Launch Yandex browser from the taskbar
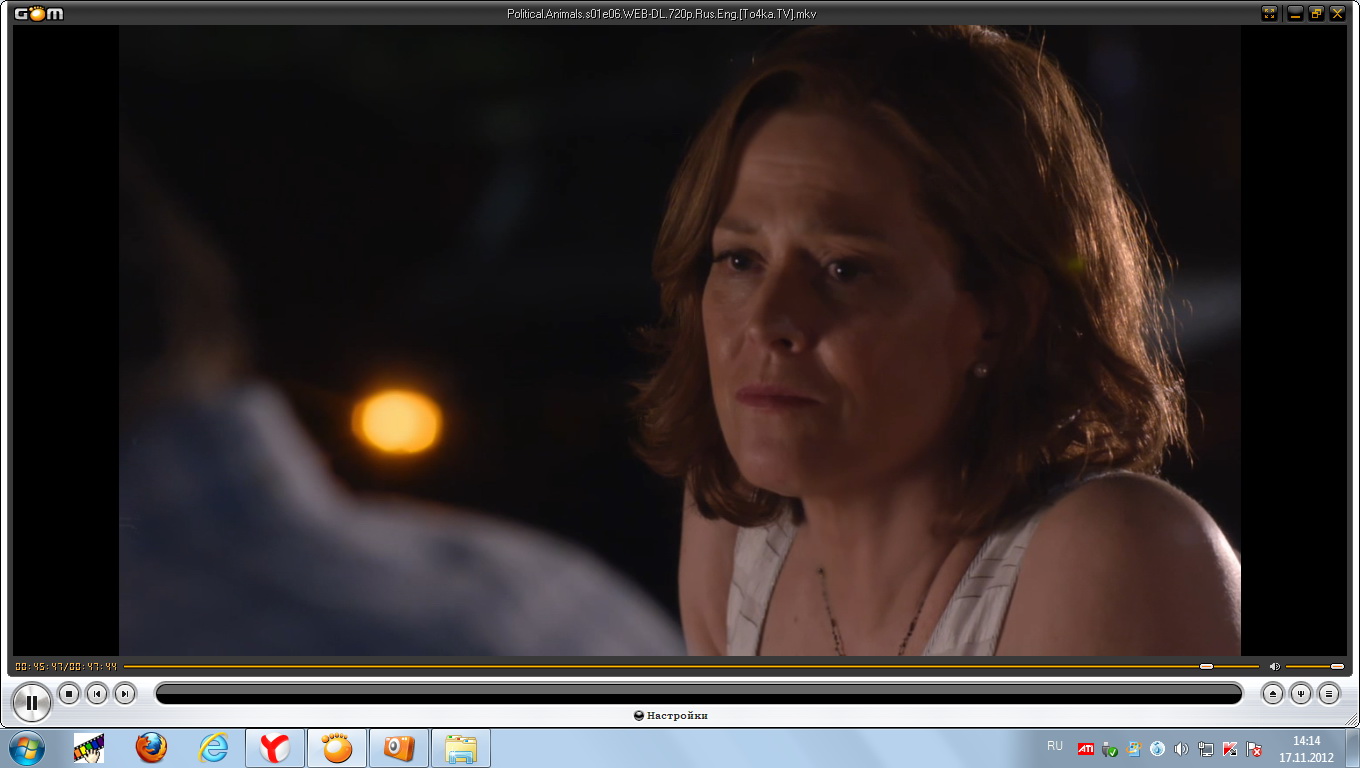 275,748
